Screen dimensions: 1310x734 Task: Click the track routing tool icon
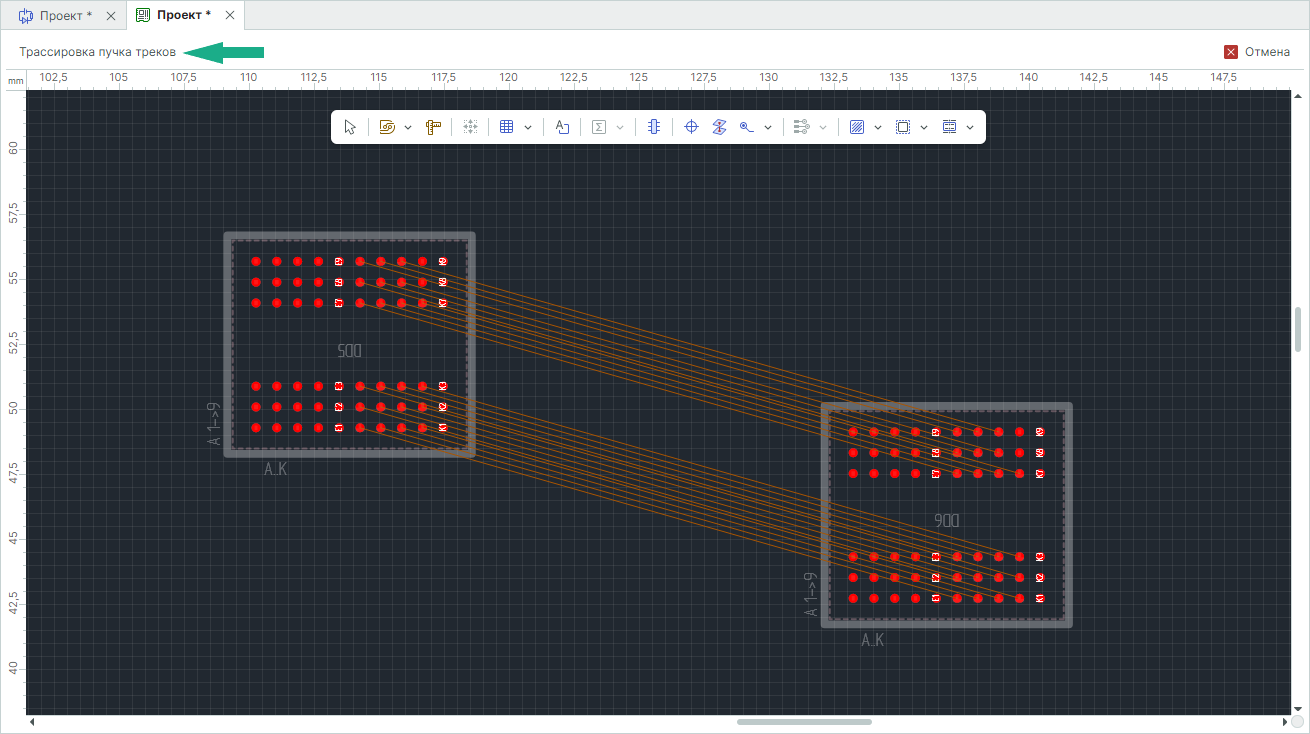coord(387,127)
